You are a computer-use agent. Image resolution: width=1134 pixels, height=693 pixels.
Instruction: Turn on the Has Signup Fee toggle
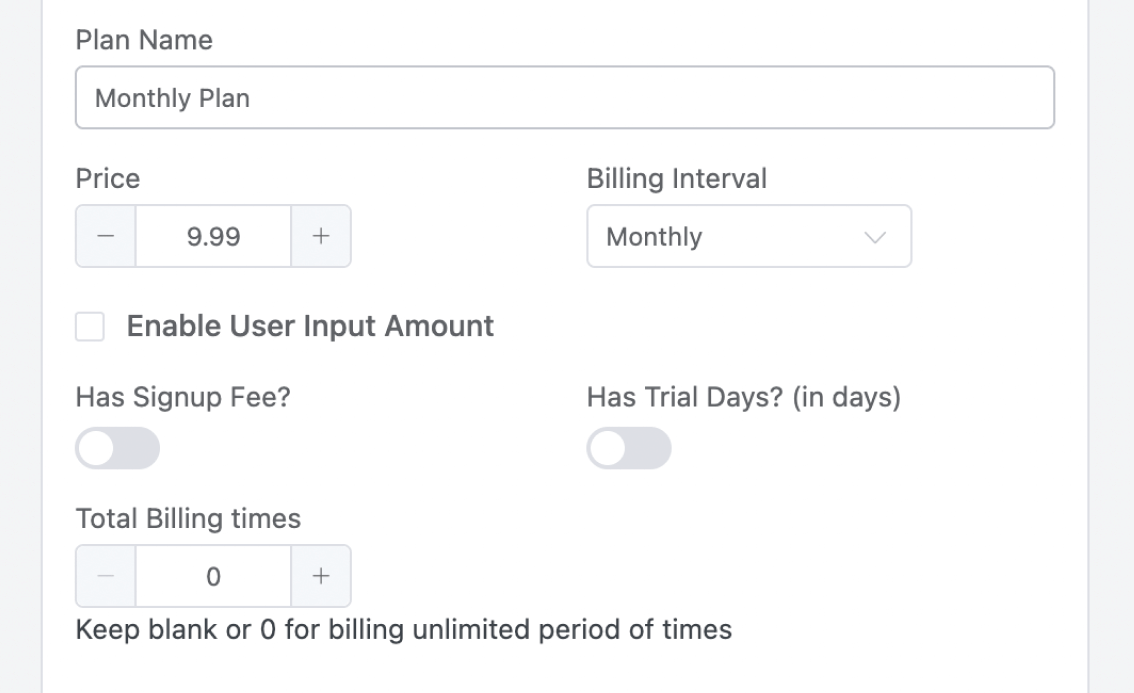(118, 448)
